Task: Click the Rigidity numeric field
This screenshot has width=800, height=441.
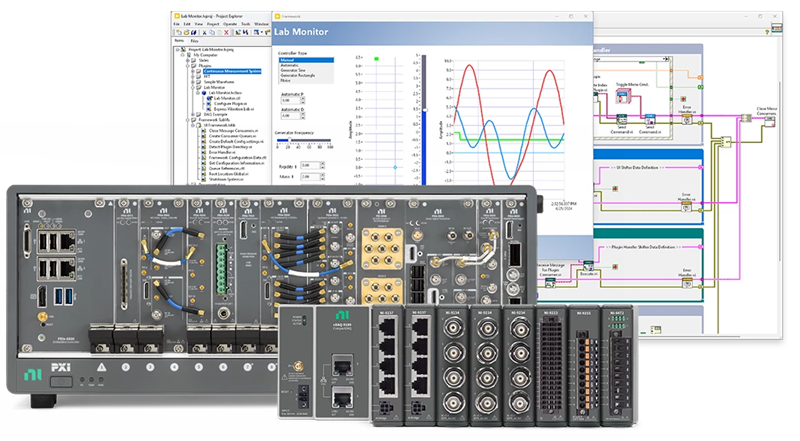Action: pyautogui.click(x=310, y=165)
